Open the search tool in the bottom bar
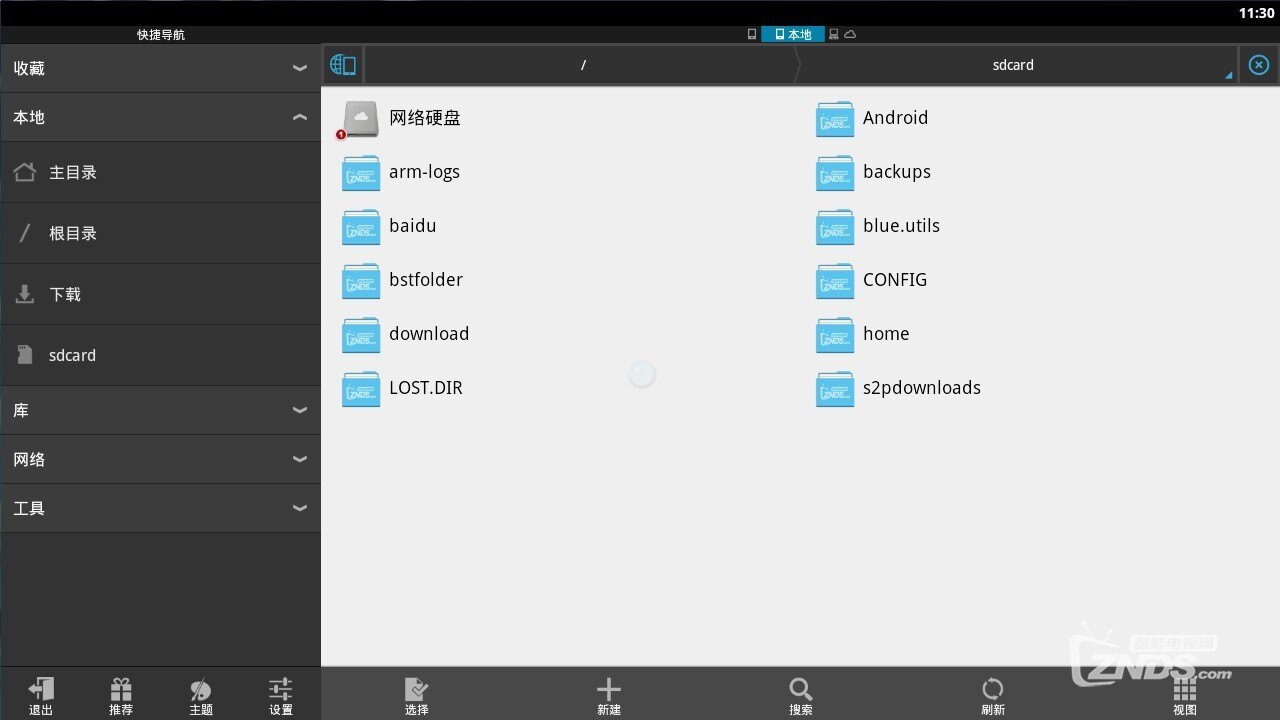1280x720 pixels. [x=800, y=695]
